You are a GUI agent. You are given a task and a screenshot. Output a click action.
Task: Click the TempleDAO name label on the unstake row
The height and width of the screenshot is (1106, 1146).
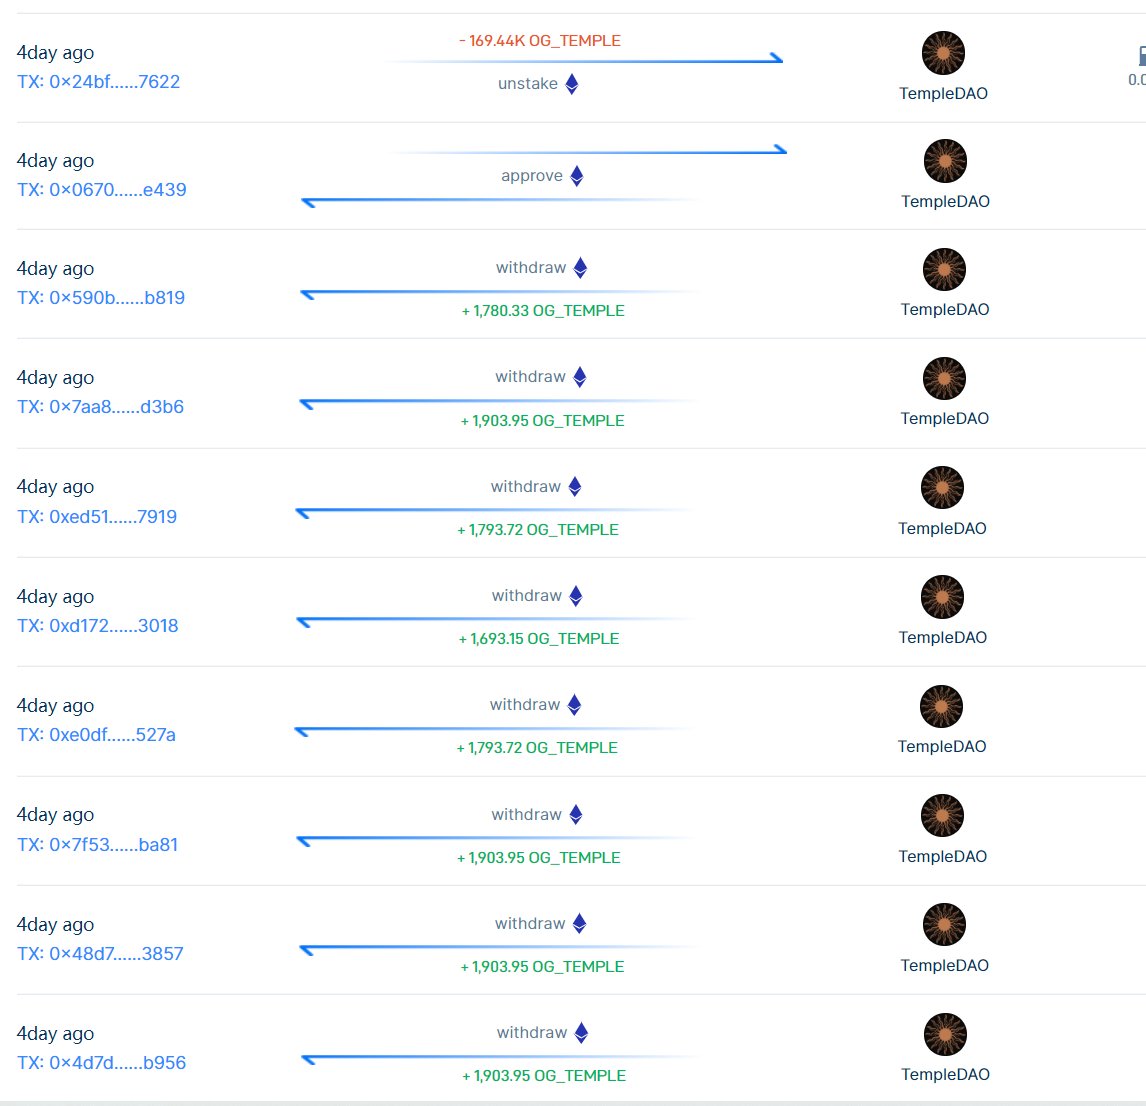coord(942,93)
